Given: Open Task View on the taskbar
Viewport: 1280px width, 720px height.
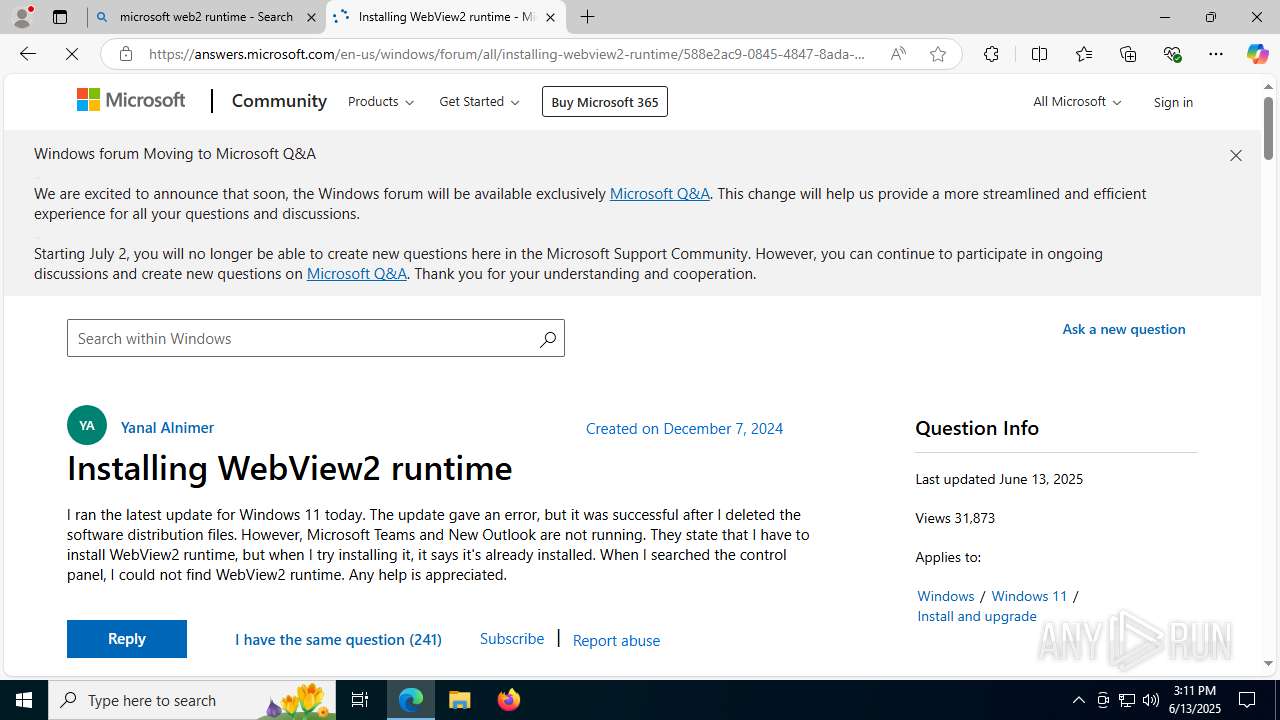Looking at the screenshot, I should 360,700.
